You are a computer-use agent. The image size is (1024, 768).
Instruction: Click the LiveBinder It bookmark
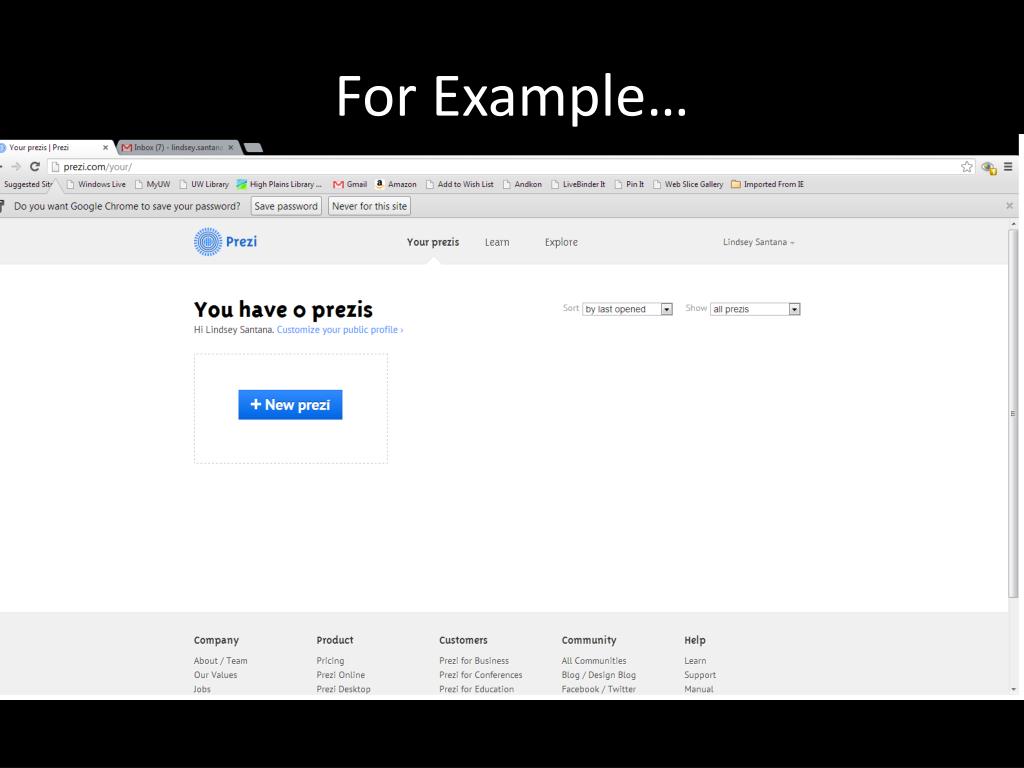[579, 184]
